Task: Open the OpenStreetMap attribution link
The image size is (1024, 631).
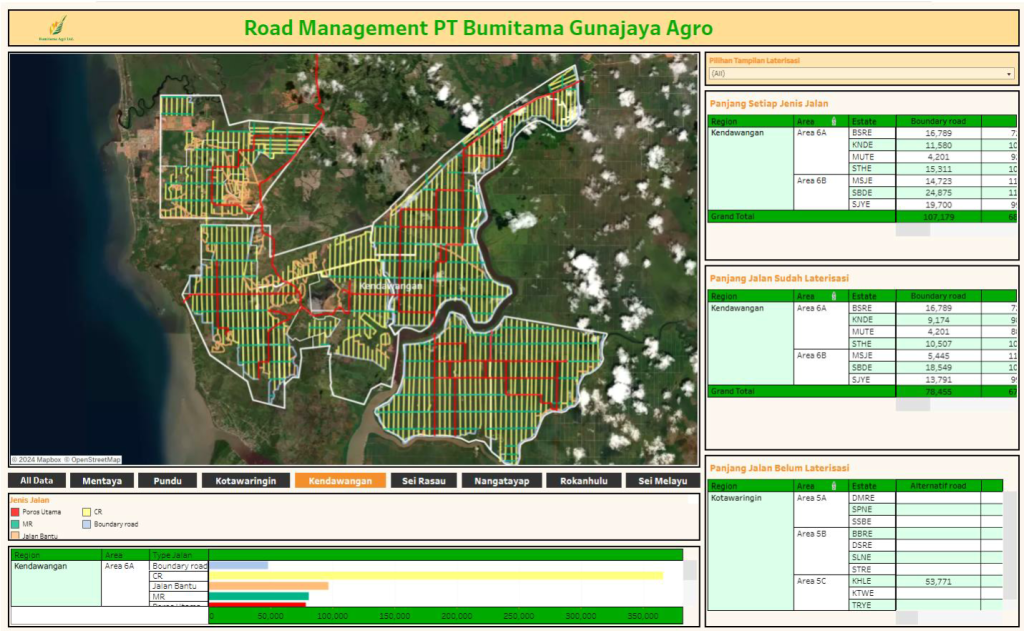Action: click(93, 459)
